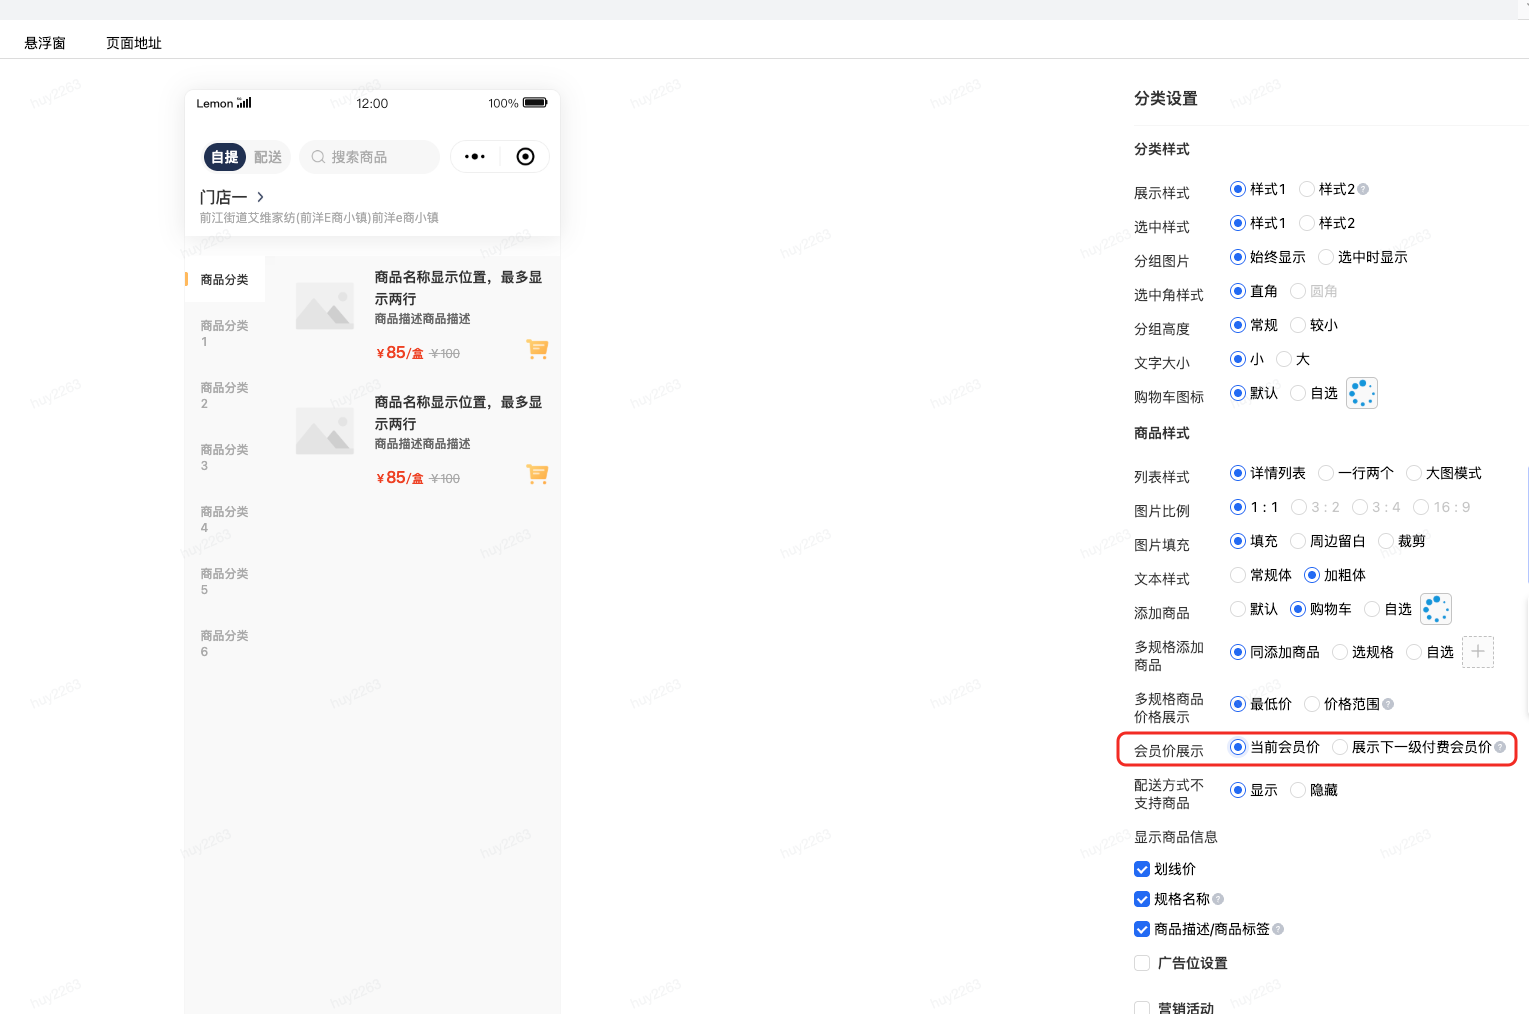Click the help icon next to 样式2
The image size is (1529, 1014).
coord(1363,189)
